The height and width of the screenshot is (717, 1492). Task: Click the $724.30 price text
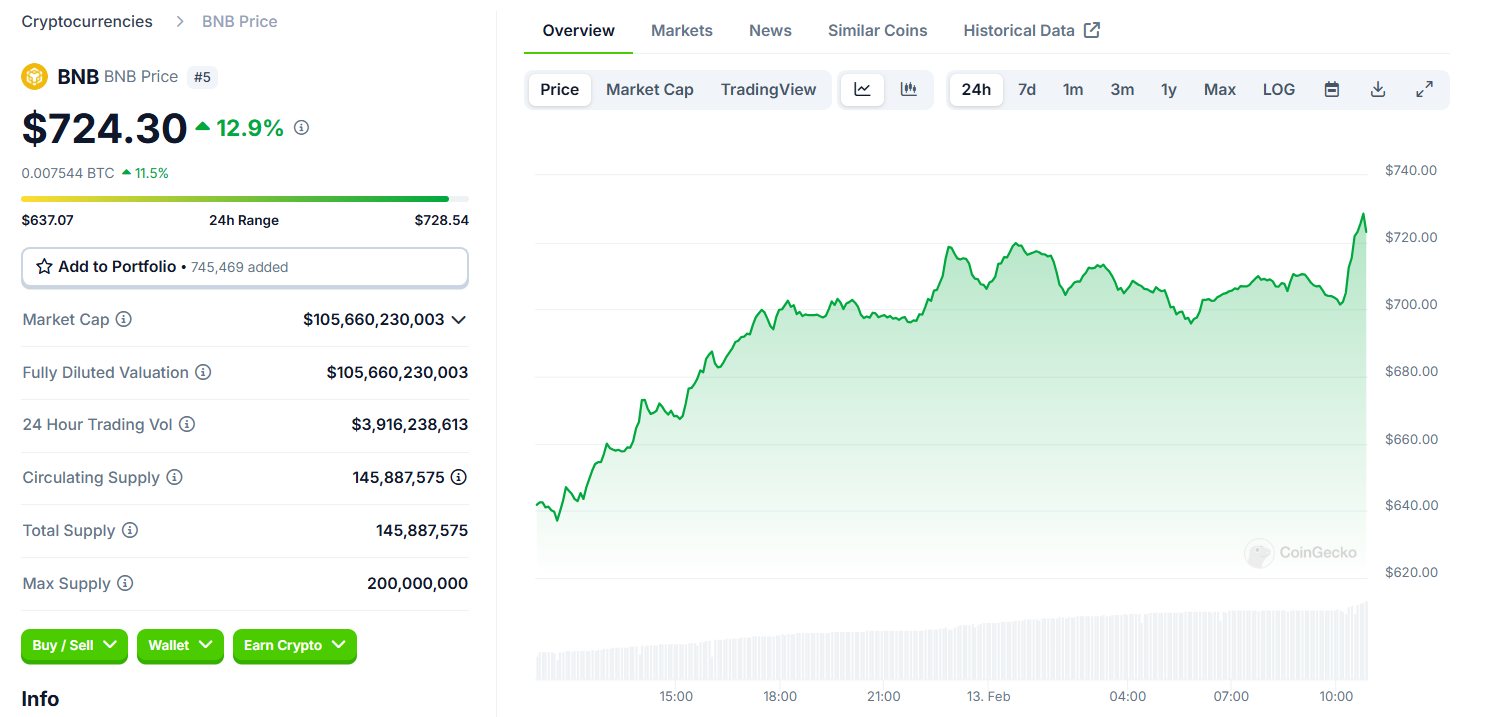(x=105, y=128)
